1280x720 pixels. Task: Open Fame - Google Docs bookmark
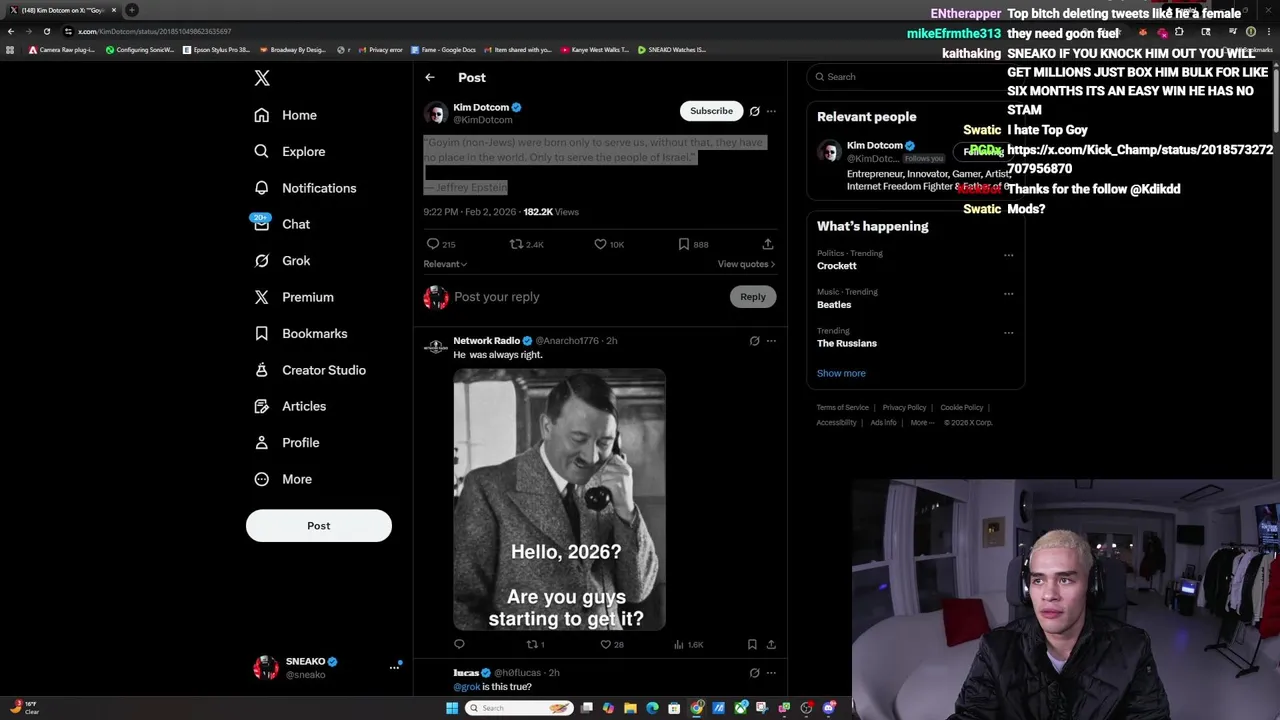443,50
